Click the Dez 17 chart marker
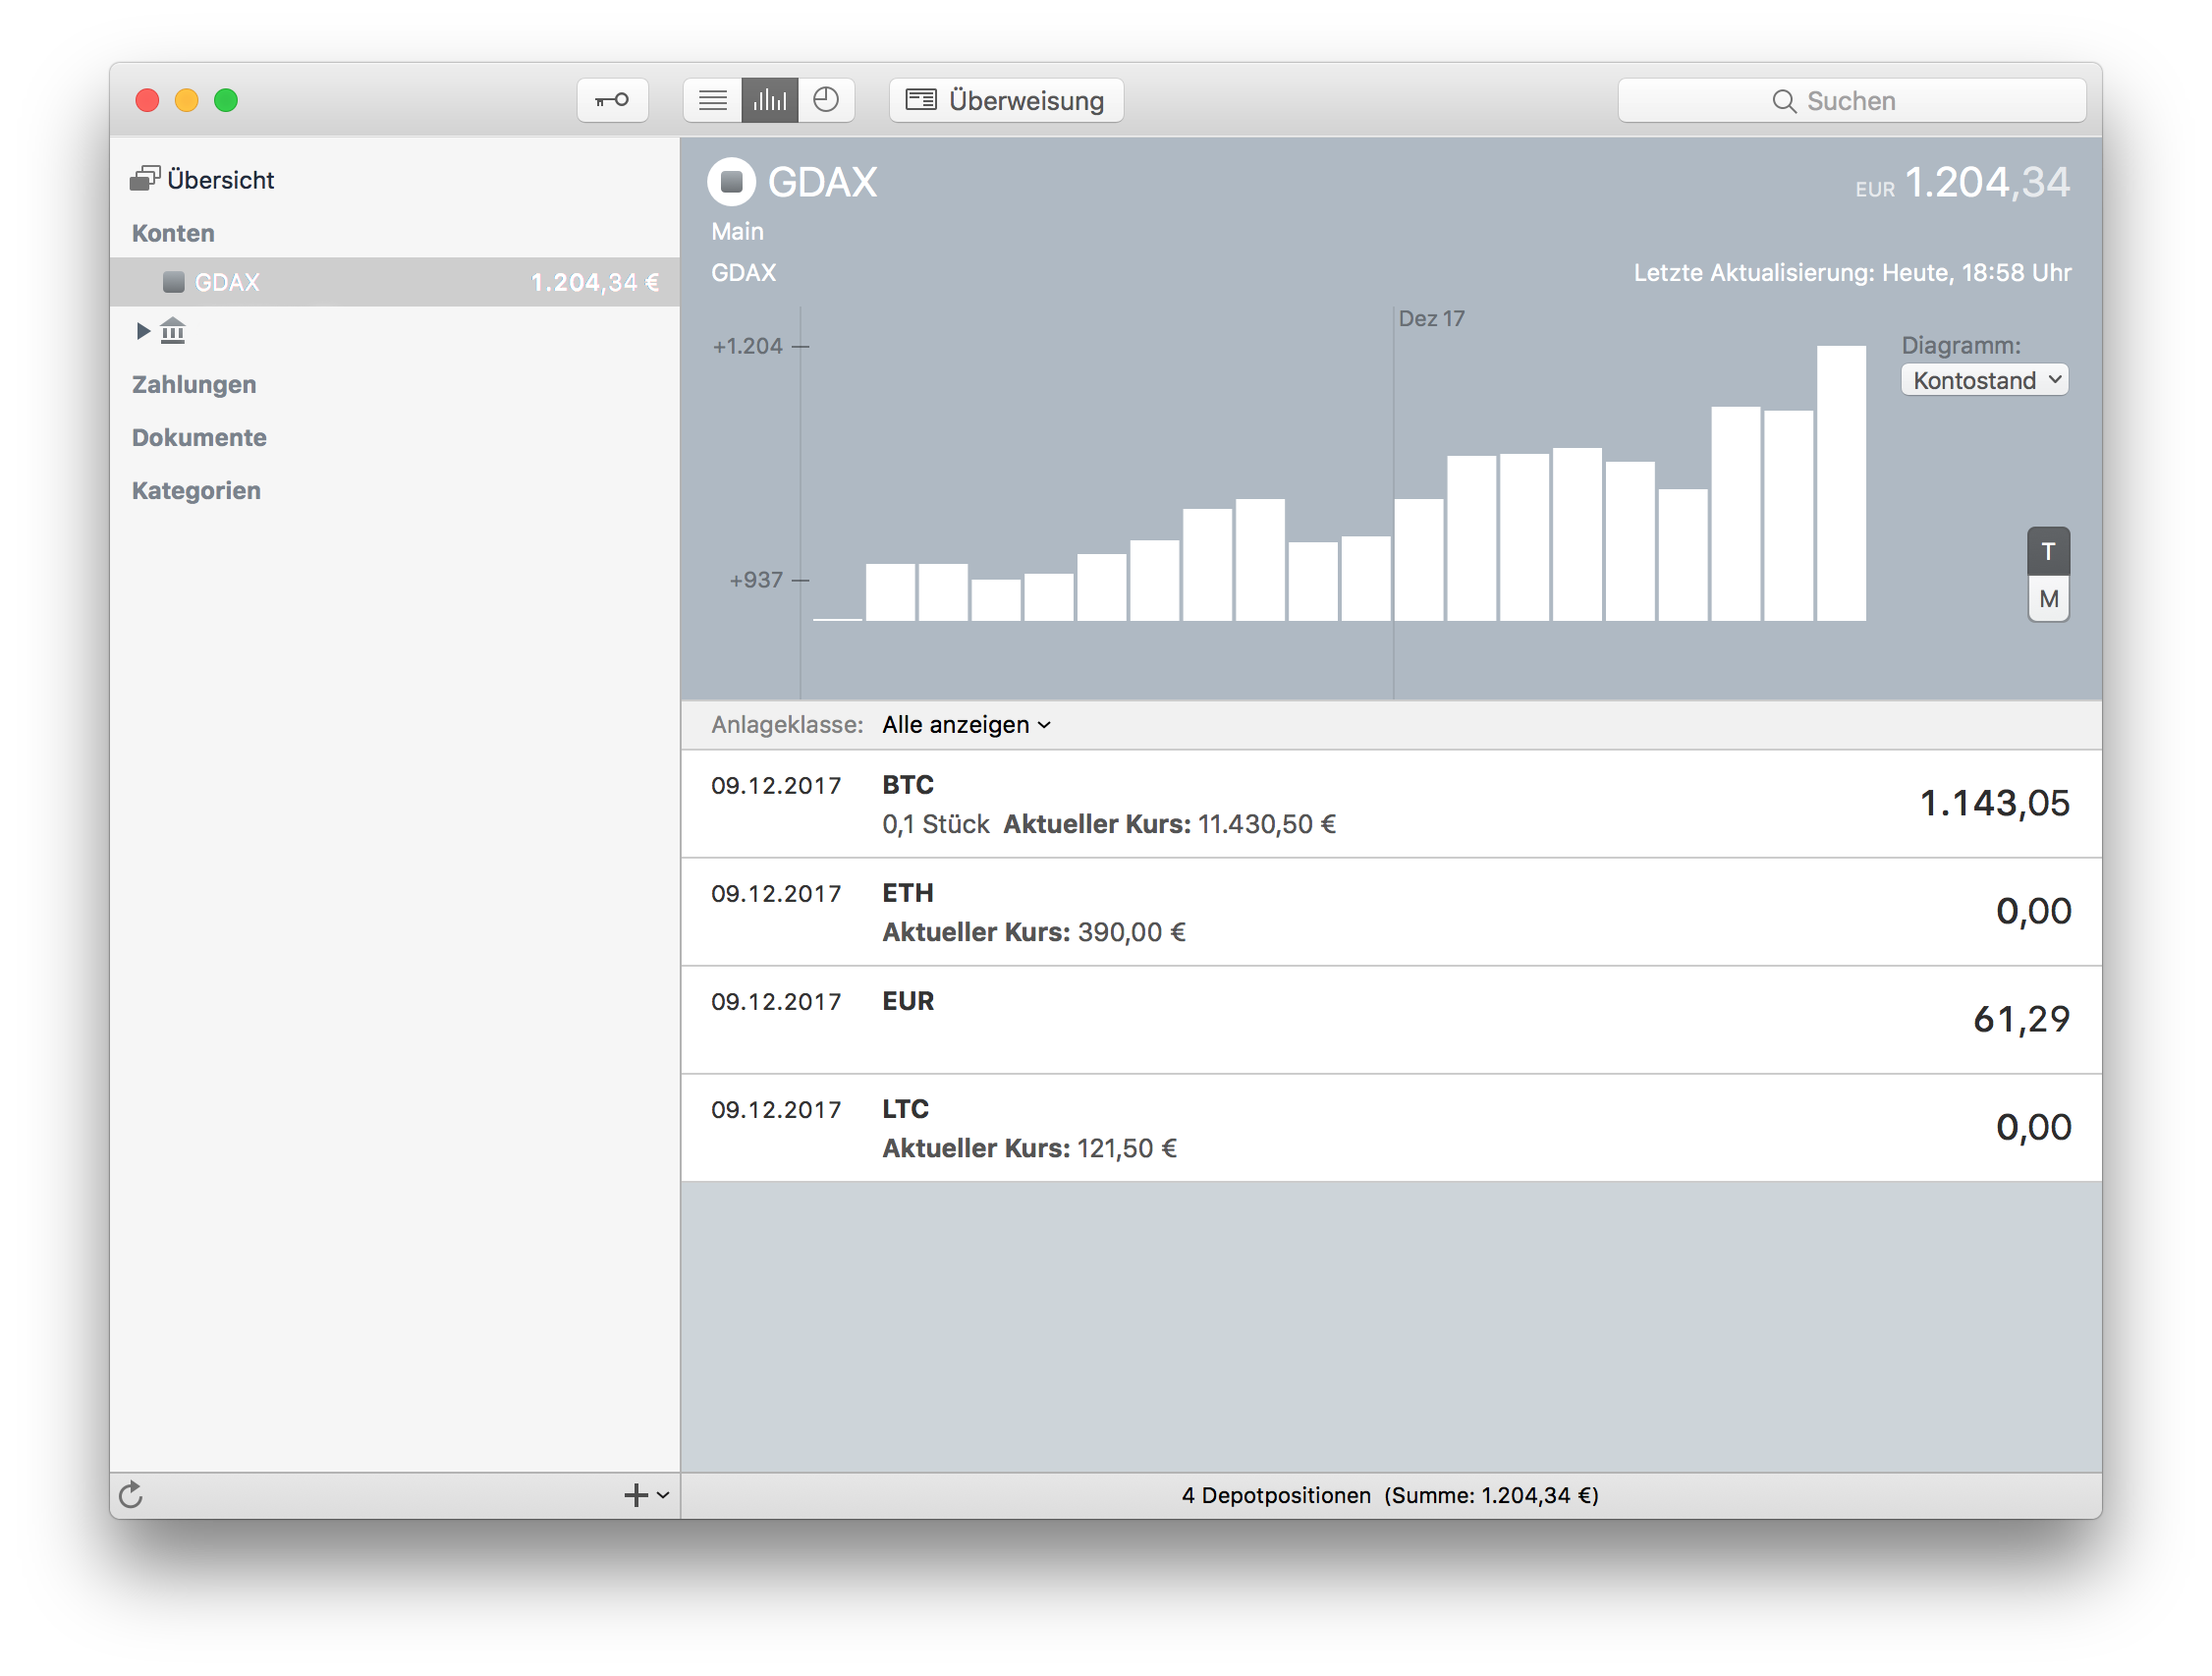 (1431, 318)
